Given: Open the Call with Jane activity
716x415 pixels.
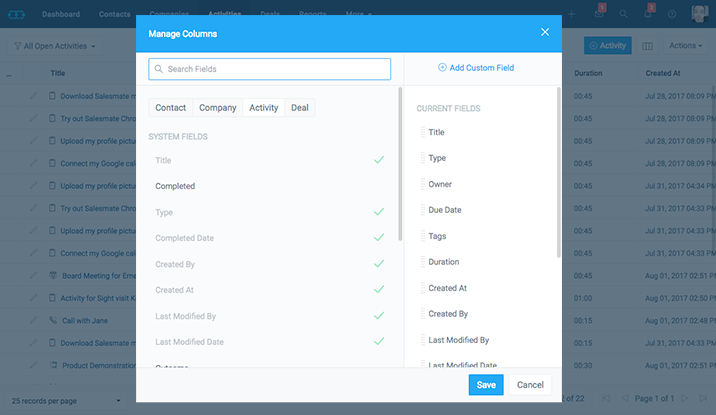Looking at the screenshot, I should [85, 320].
